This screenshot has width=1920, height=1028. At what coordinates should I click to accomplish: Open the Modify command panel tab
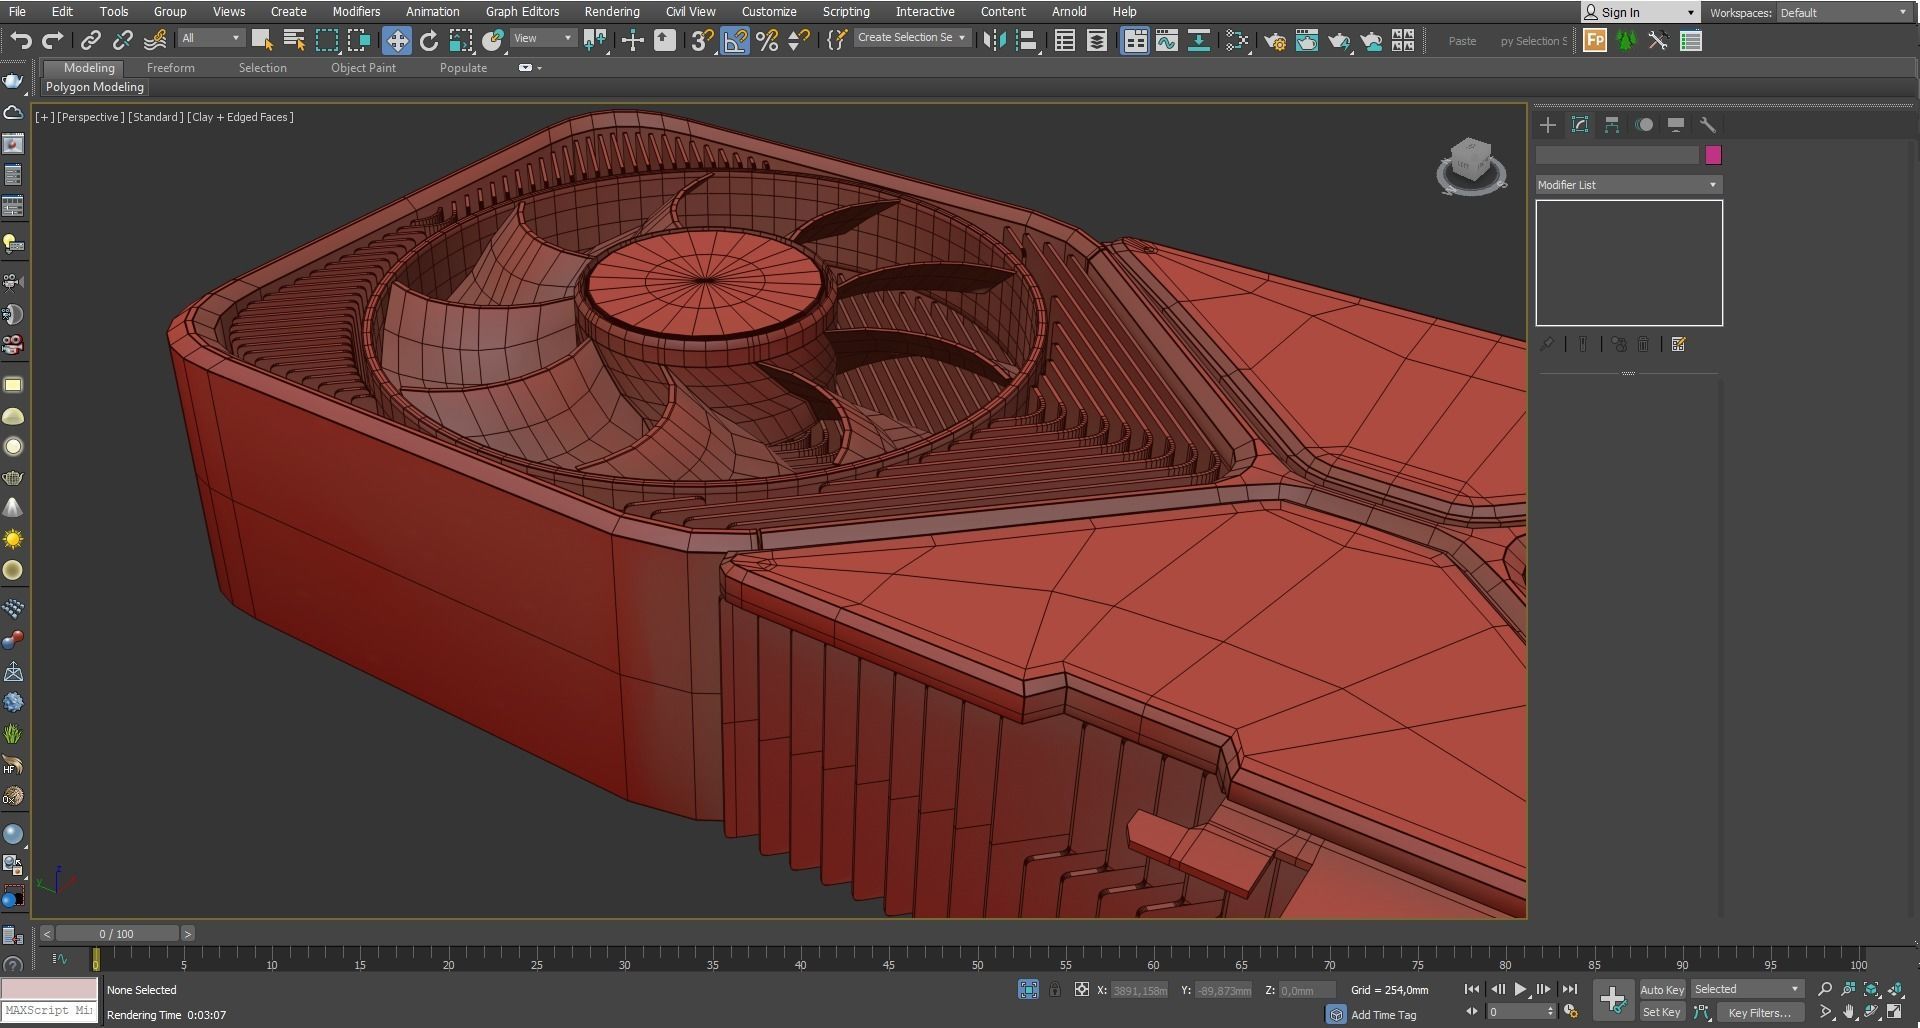click(1580, 125)
